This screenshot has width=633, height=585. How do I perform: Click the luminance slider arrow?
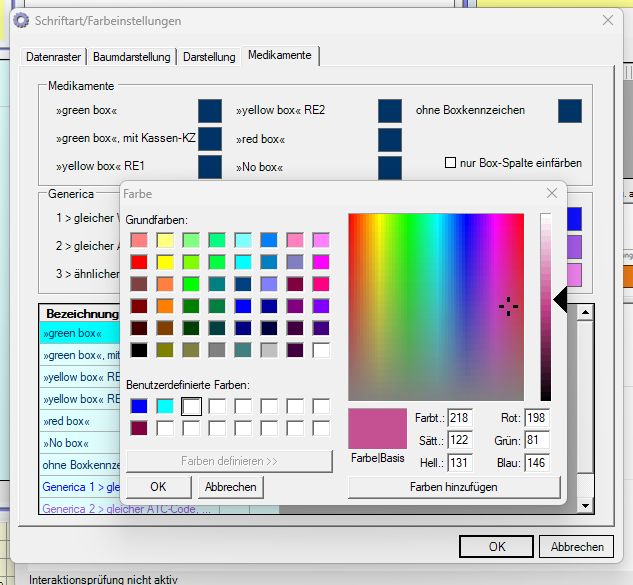pos(560,298)
